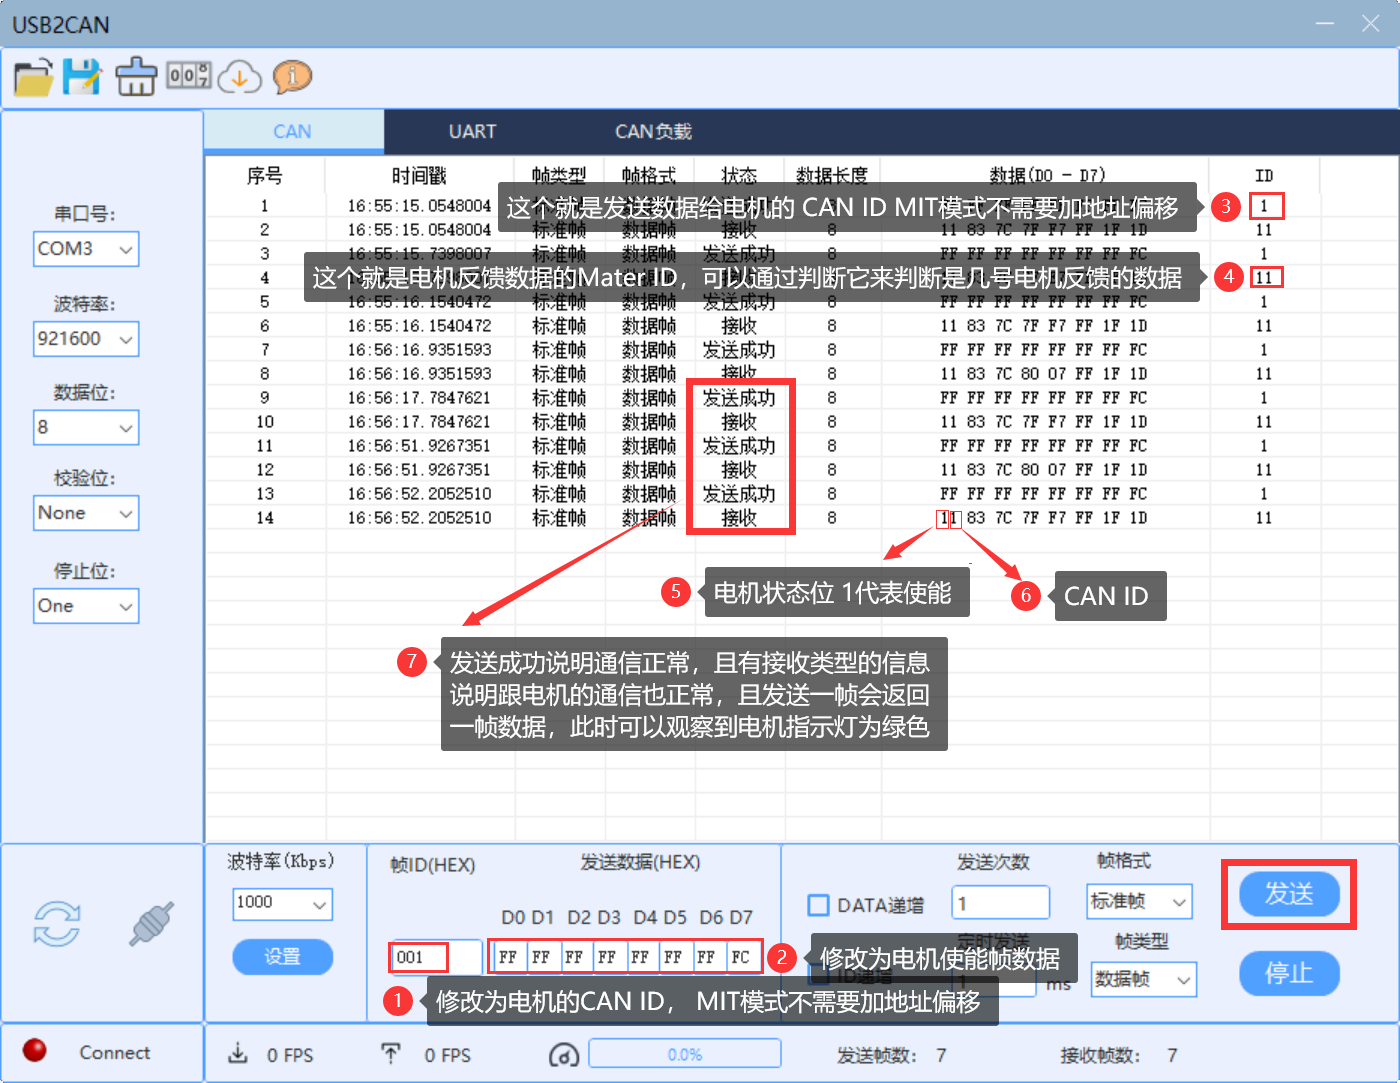Open the 停止位 One dropdown

click(86, 606)
